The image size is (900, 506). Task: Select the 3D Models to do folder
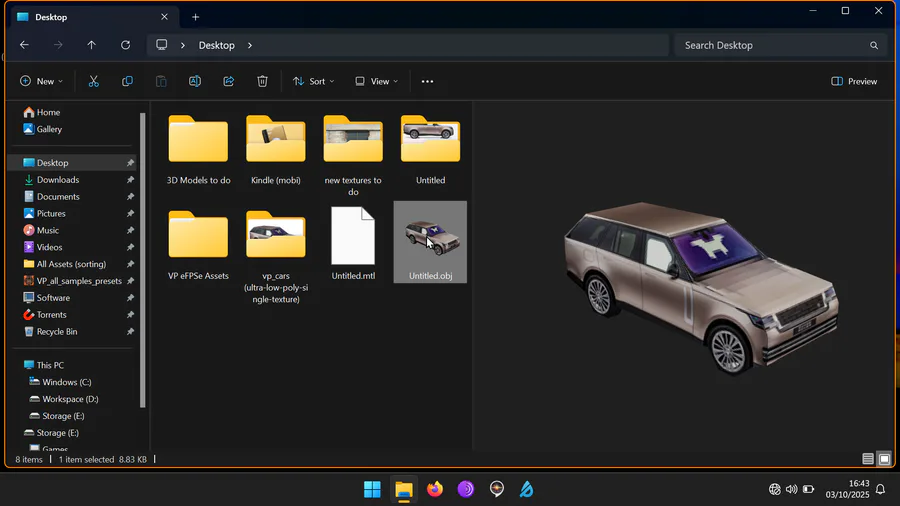tap(199, 150)
